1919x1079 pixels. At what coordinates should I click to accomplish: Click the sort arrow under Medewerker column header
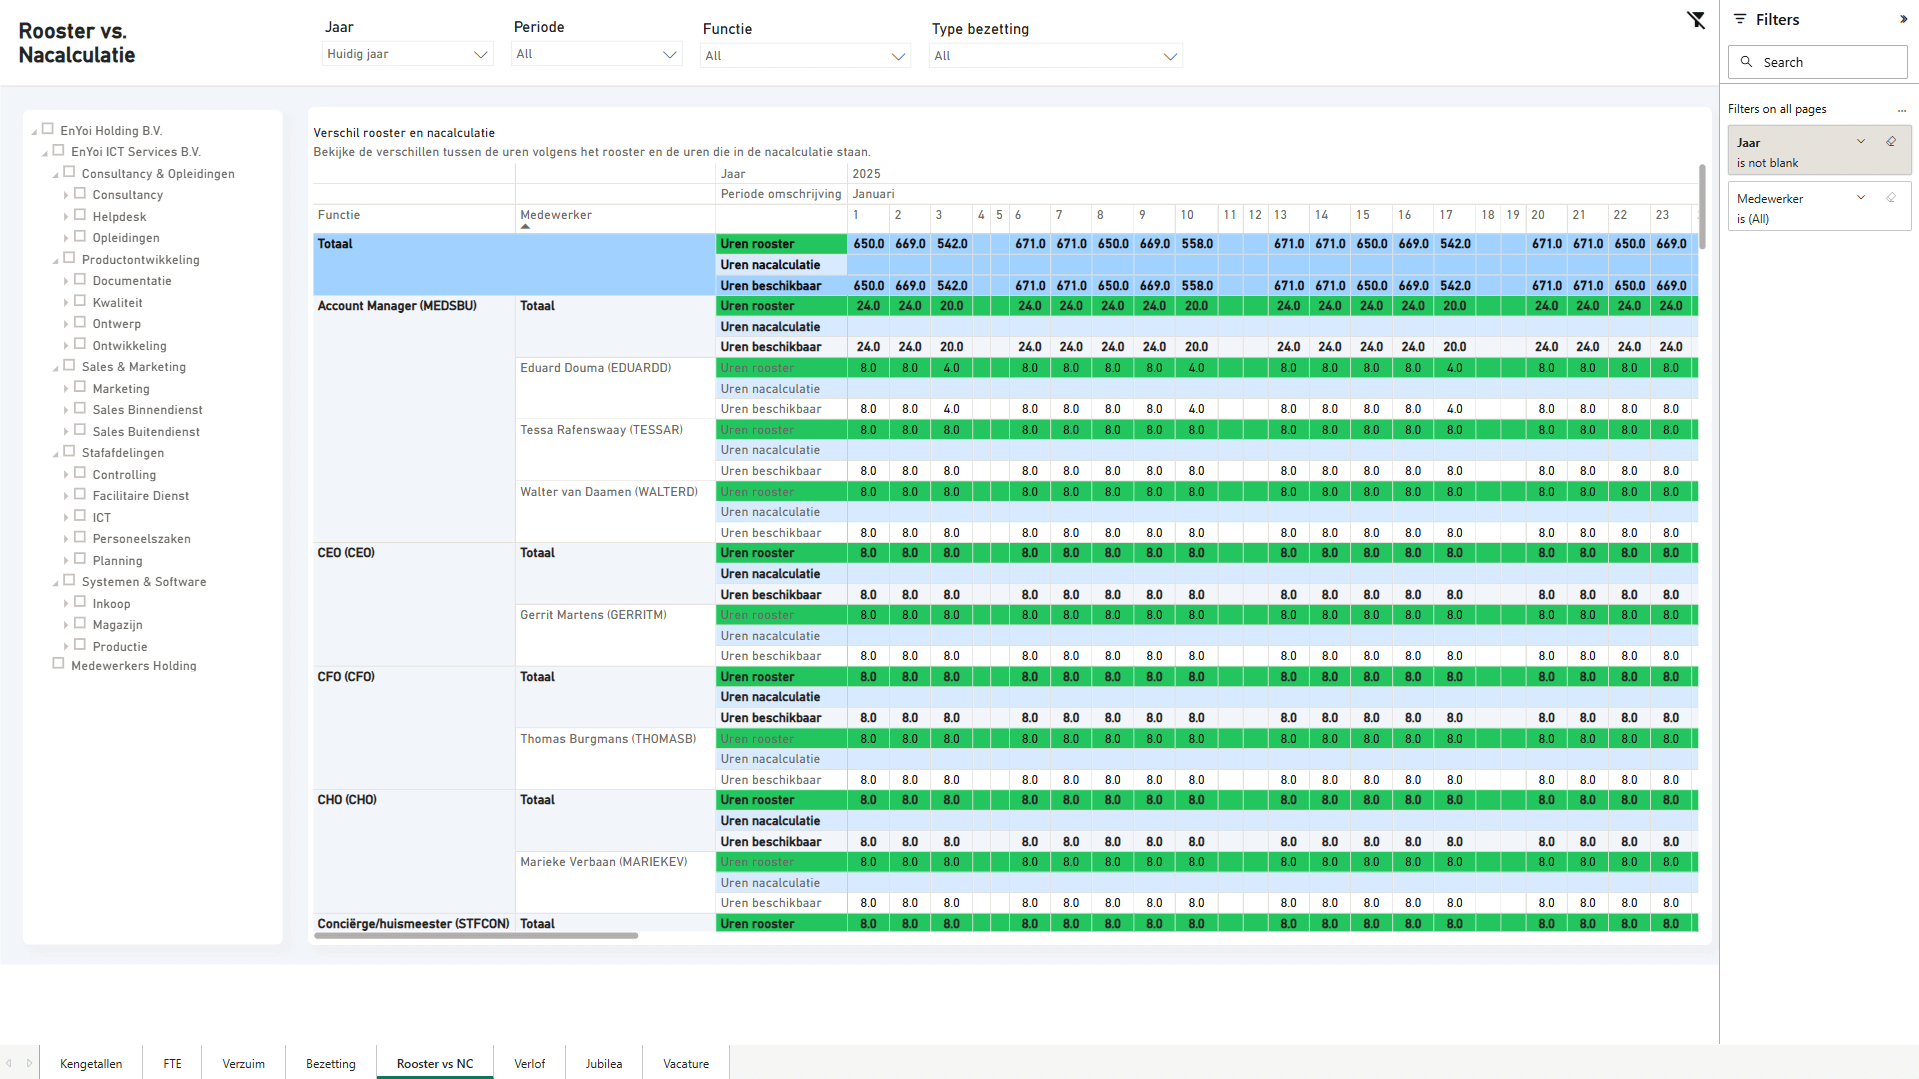(x=525, y=227)
